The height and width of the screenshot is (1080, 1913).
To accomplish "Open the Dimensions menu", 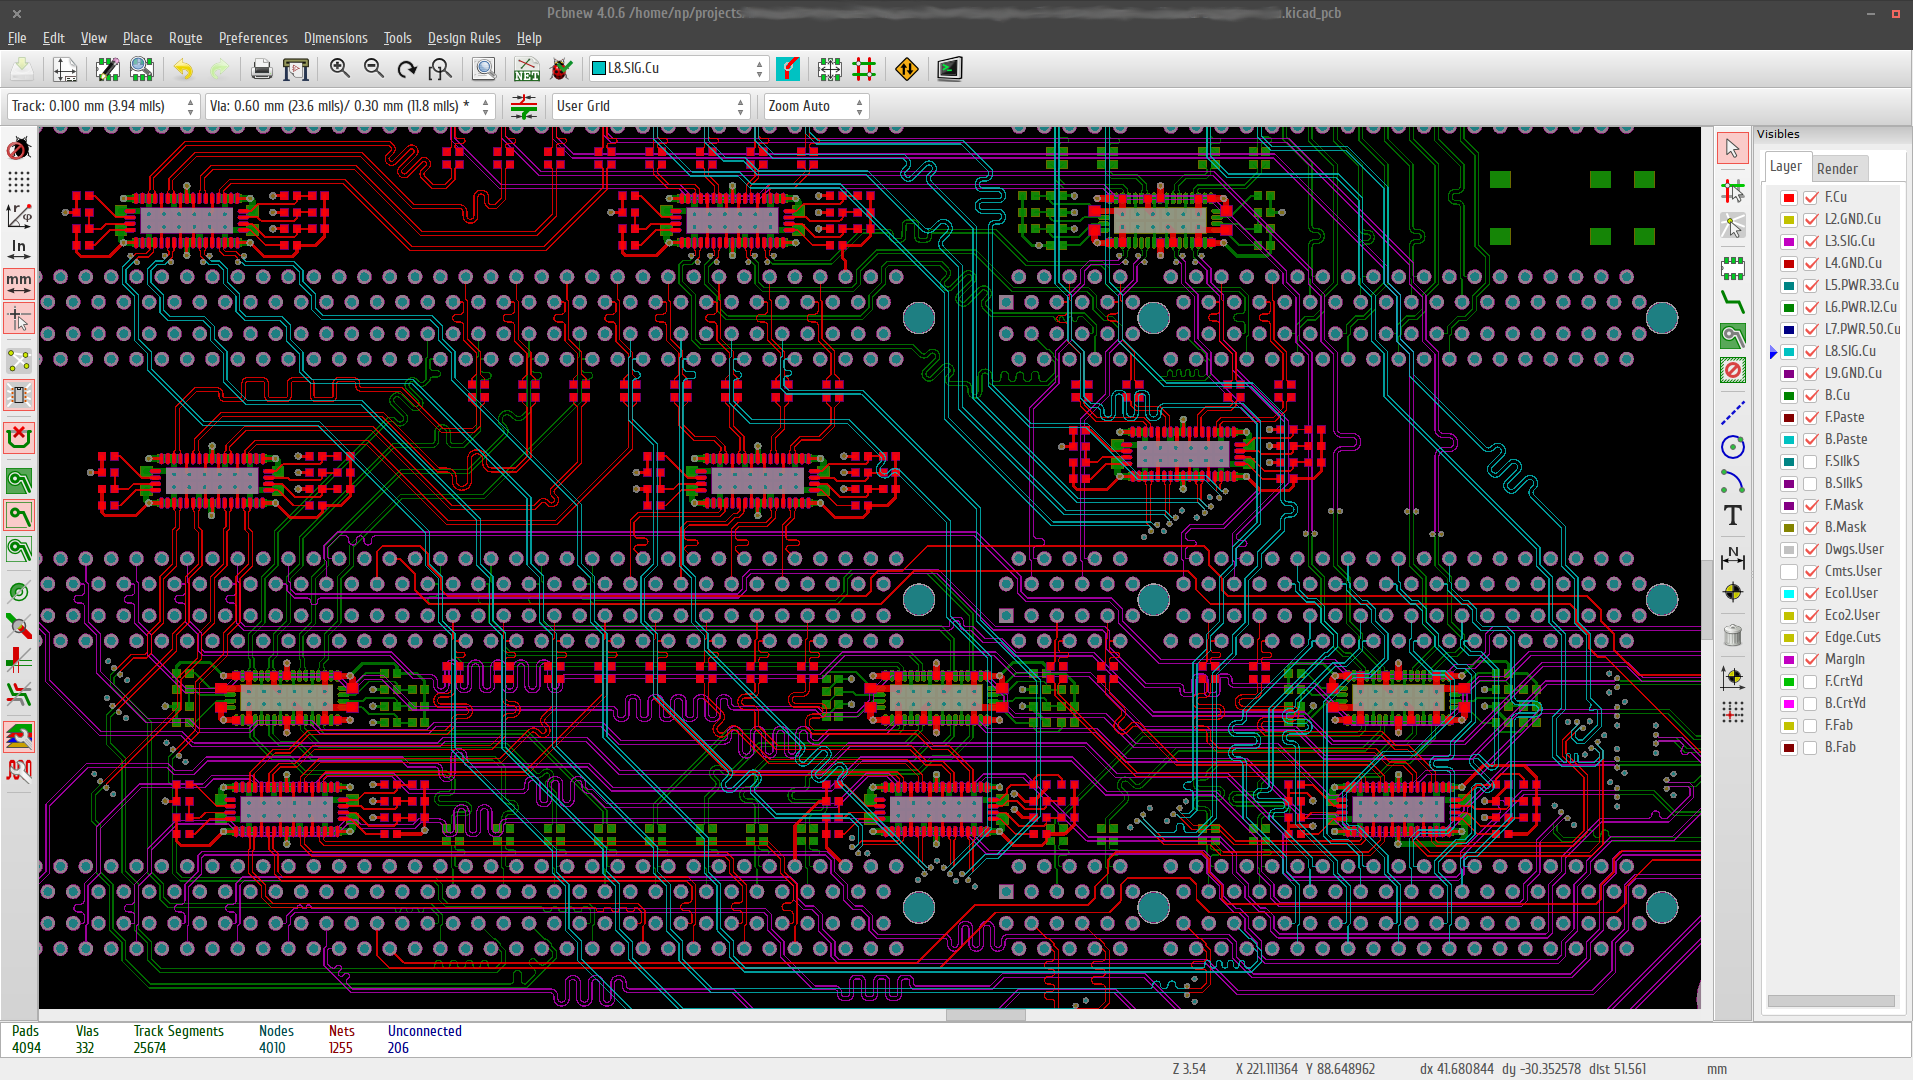I will pos(335,38).
